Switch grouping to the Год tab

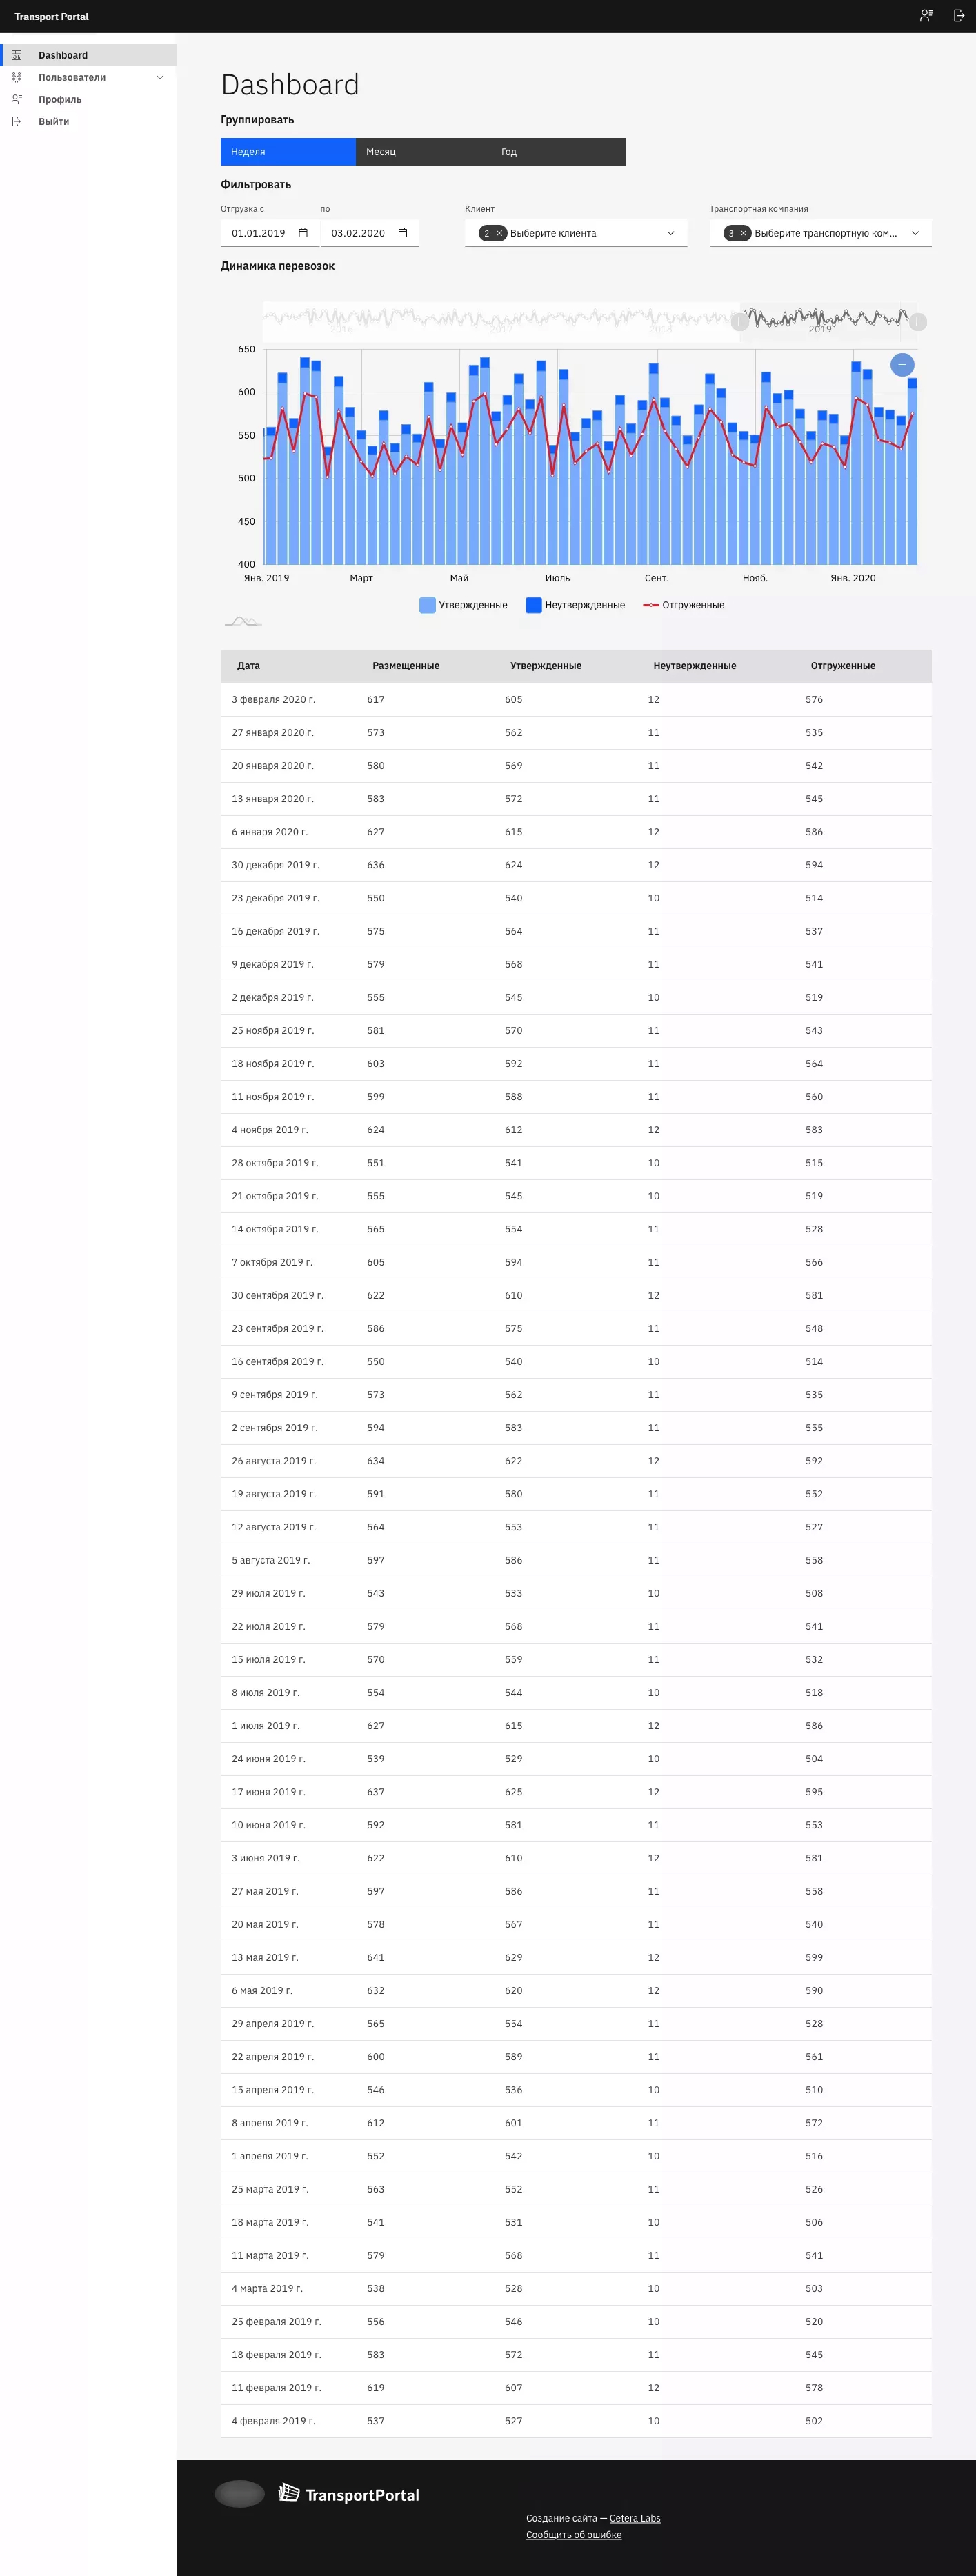pyautogui.click(x=558, y=152)
